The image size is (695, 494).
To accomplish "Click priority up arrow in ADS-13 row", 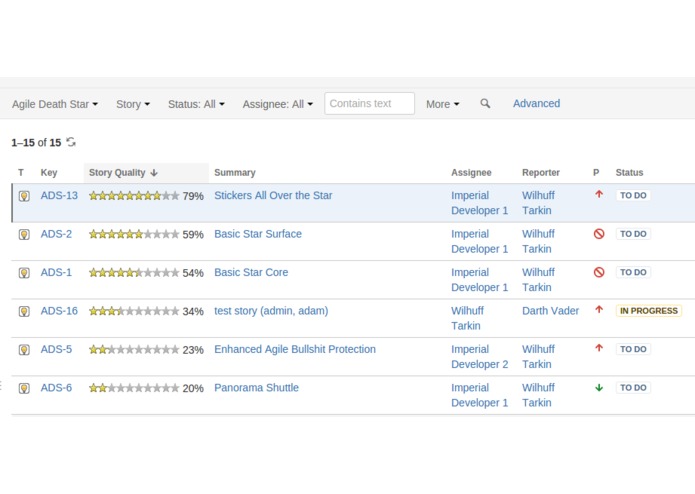I will pyautogui.click(x=599, y=194).
